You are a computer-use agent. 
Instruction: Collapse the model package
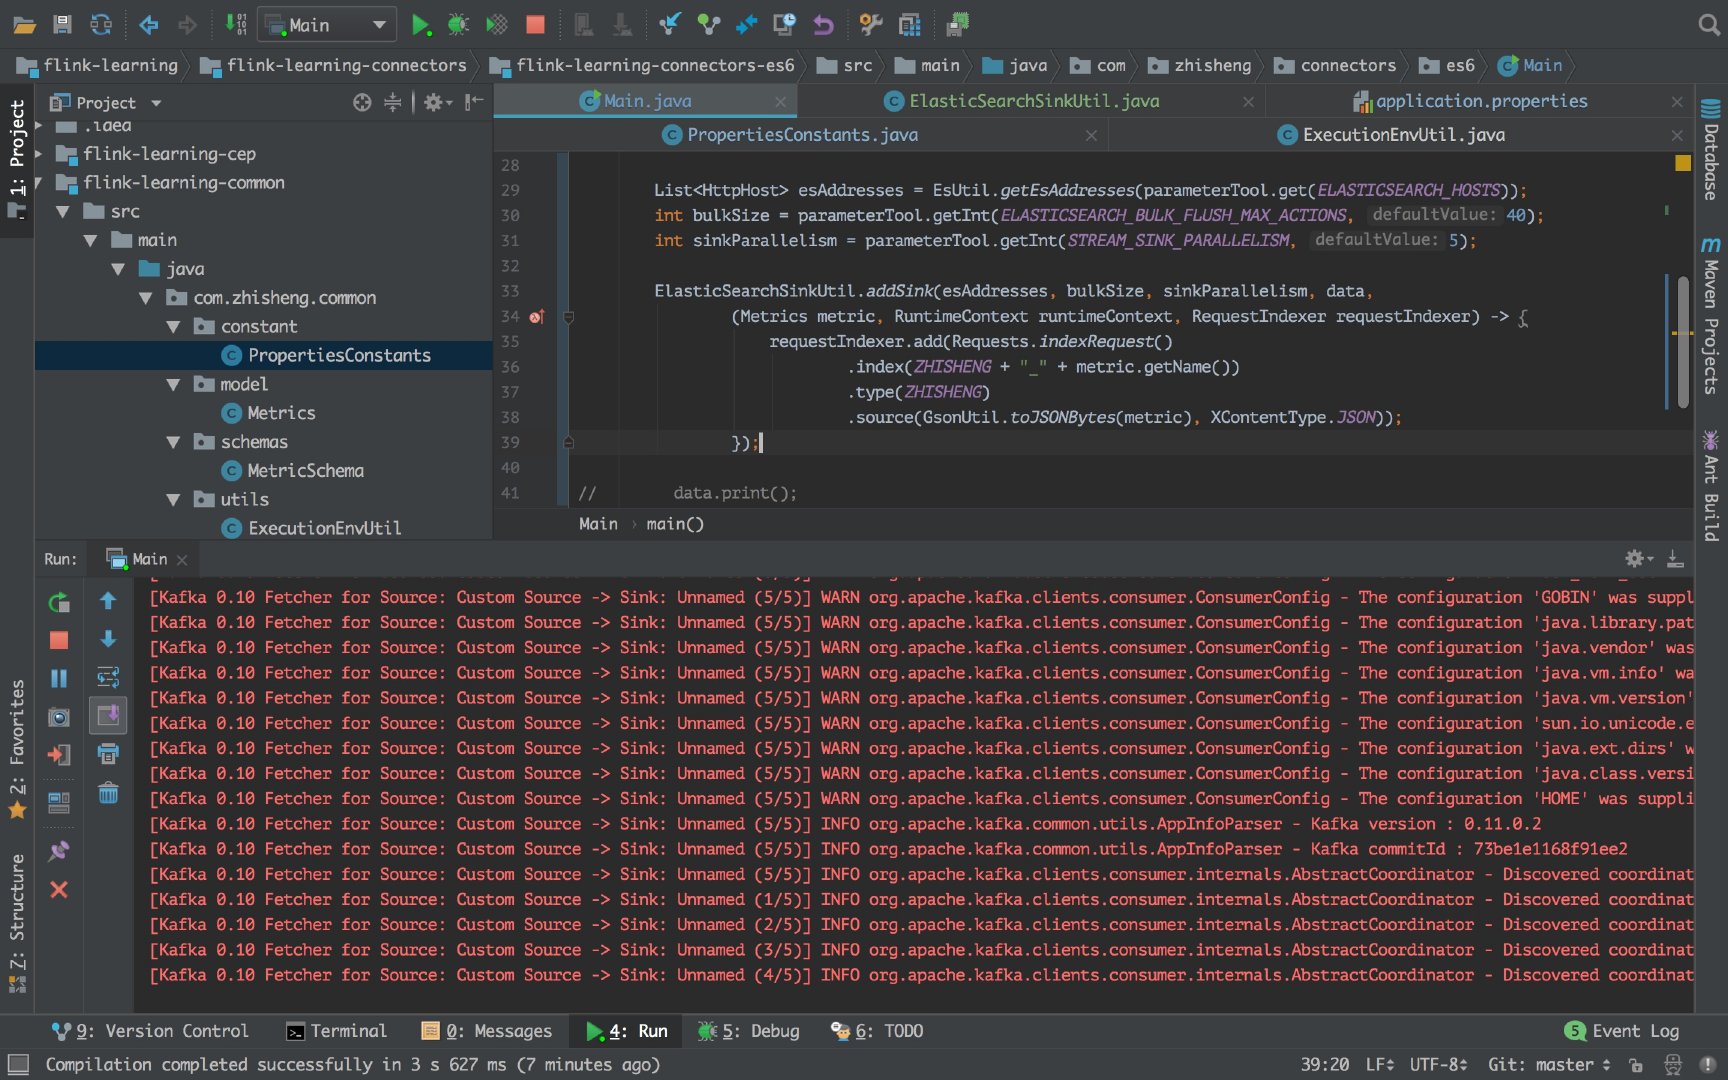[174, 385]
